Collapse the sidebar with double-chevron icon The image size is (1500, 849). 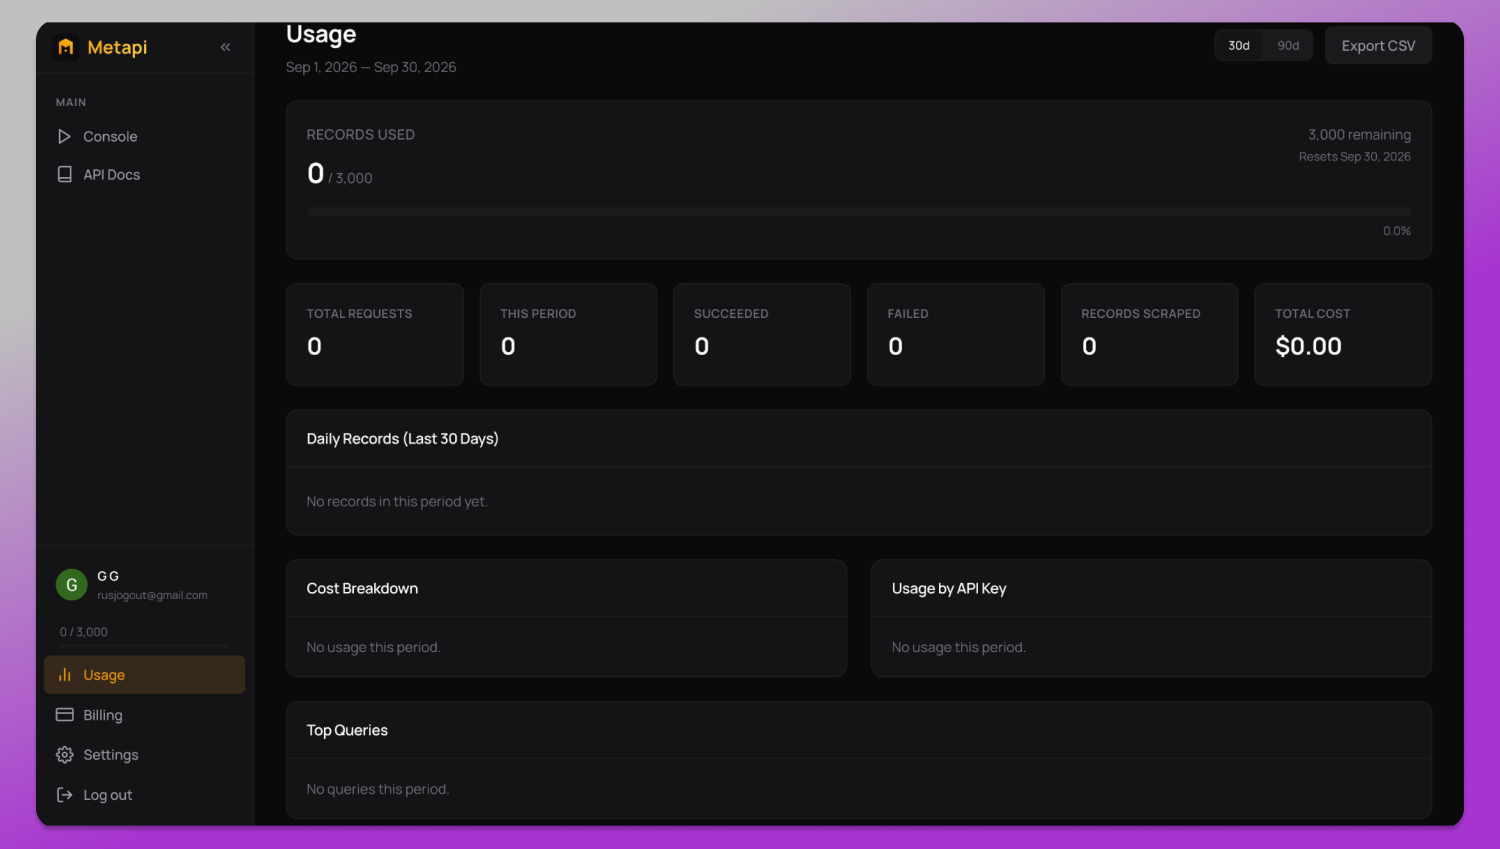[226, 47]
